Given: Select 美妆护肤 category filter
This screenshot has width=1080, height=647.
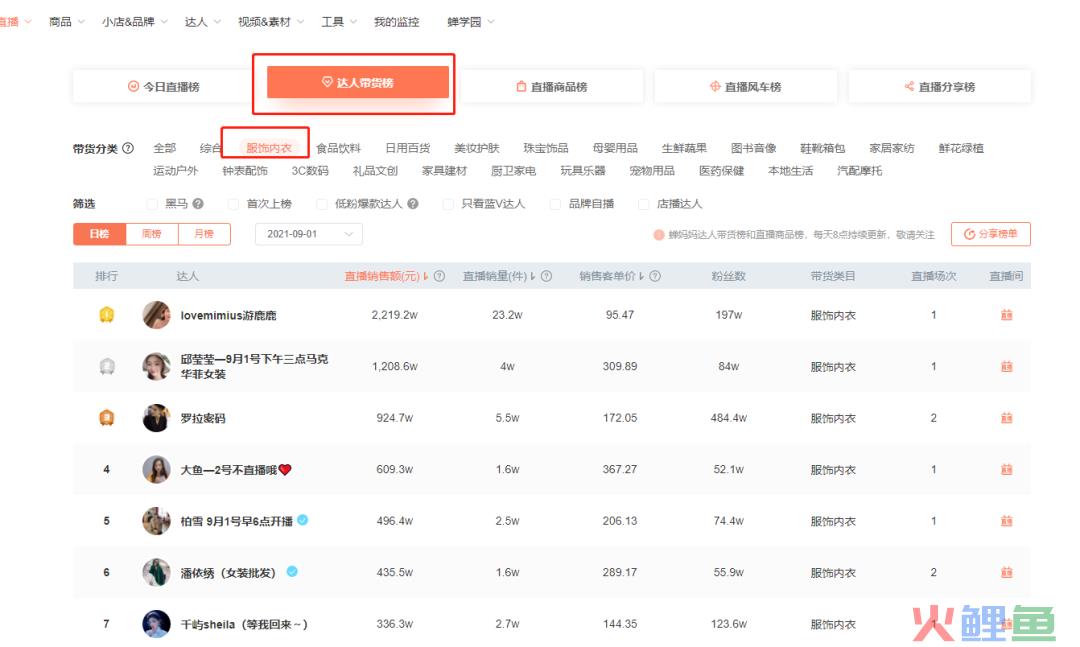Looking at the screenshot, I should pos(477,148).
